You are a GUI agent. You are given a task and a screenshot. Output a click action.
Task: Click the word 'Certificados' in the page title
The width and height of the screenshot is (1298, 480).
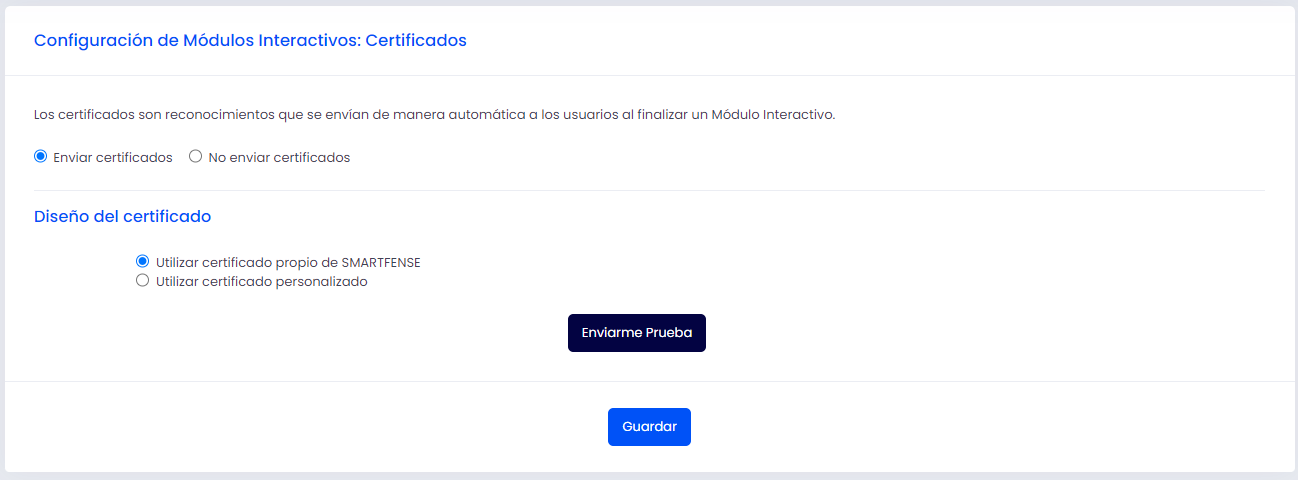coord(416,41)
